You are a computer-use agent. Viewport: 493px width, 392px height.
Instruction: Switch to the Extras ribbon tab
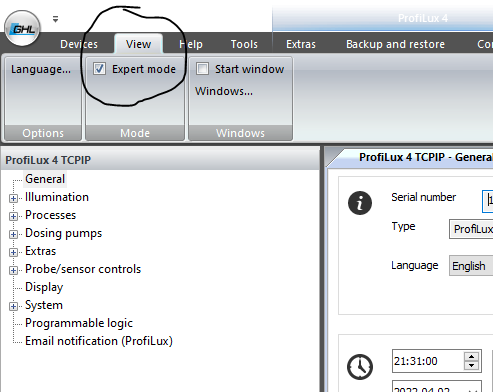tap(301, 44)
